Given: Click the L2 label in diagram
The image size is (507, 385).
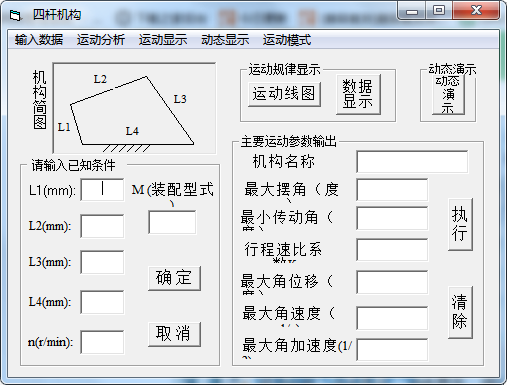Looking at the screenshot, I should (x=100, y=79).
